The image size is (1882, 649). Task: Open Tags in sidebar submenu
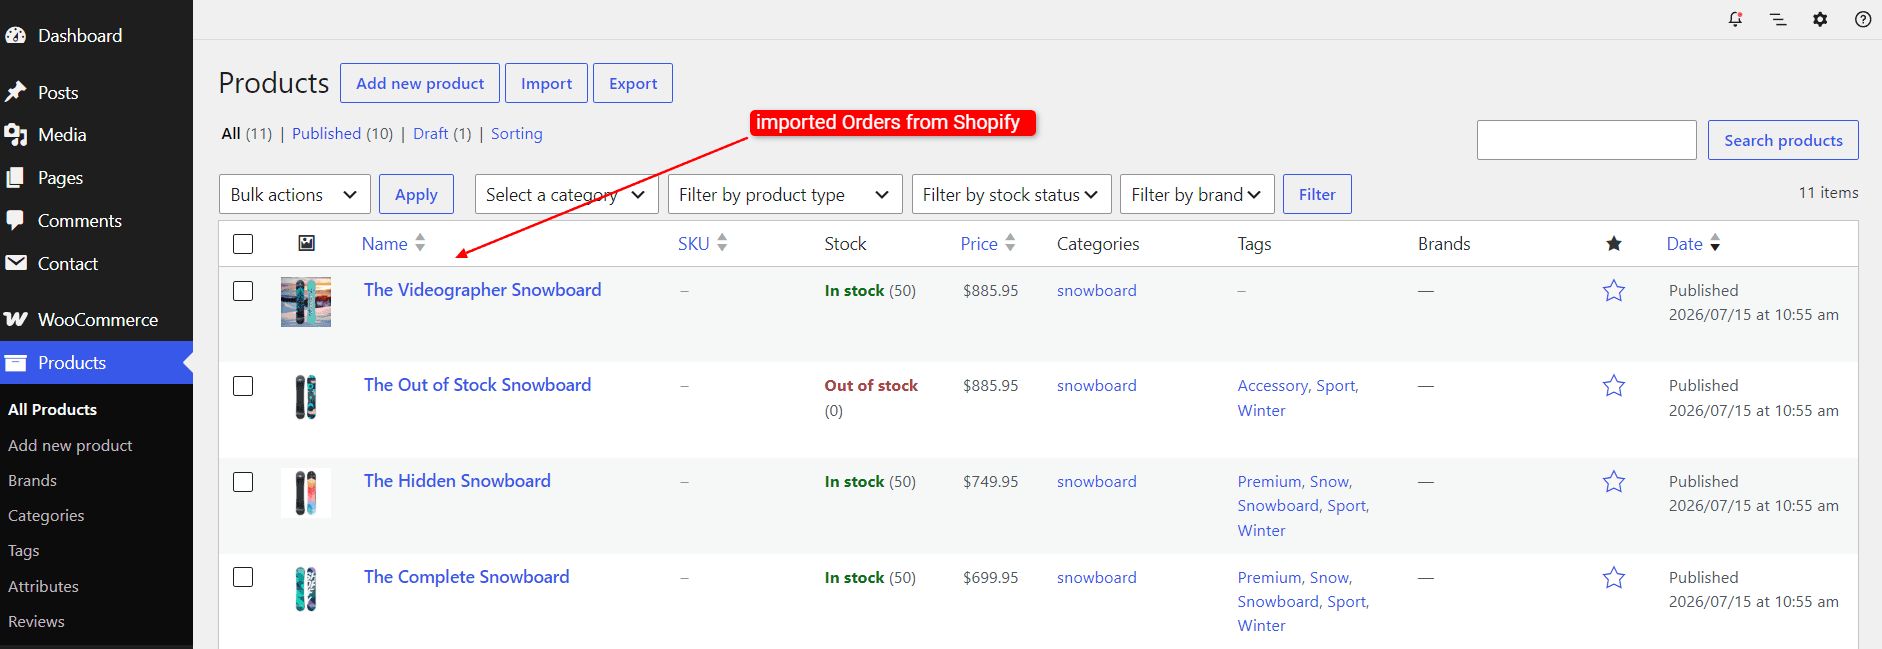(24, 550)
